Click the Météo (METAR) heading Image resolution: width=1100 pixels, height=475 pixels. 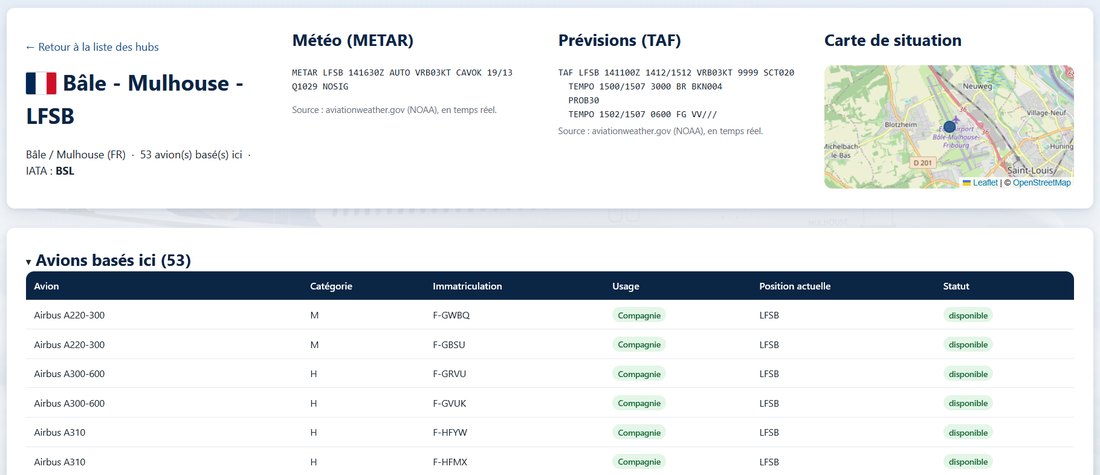353,41
